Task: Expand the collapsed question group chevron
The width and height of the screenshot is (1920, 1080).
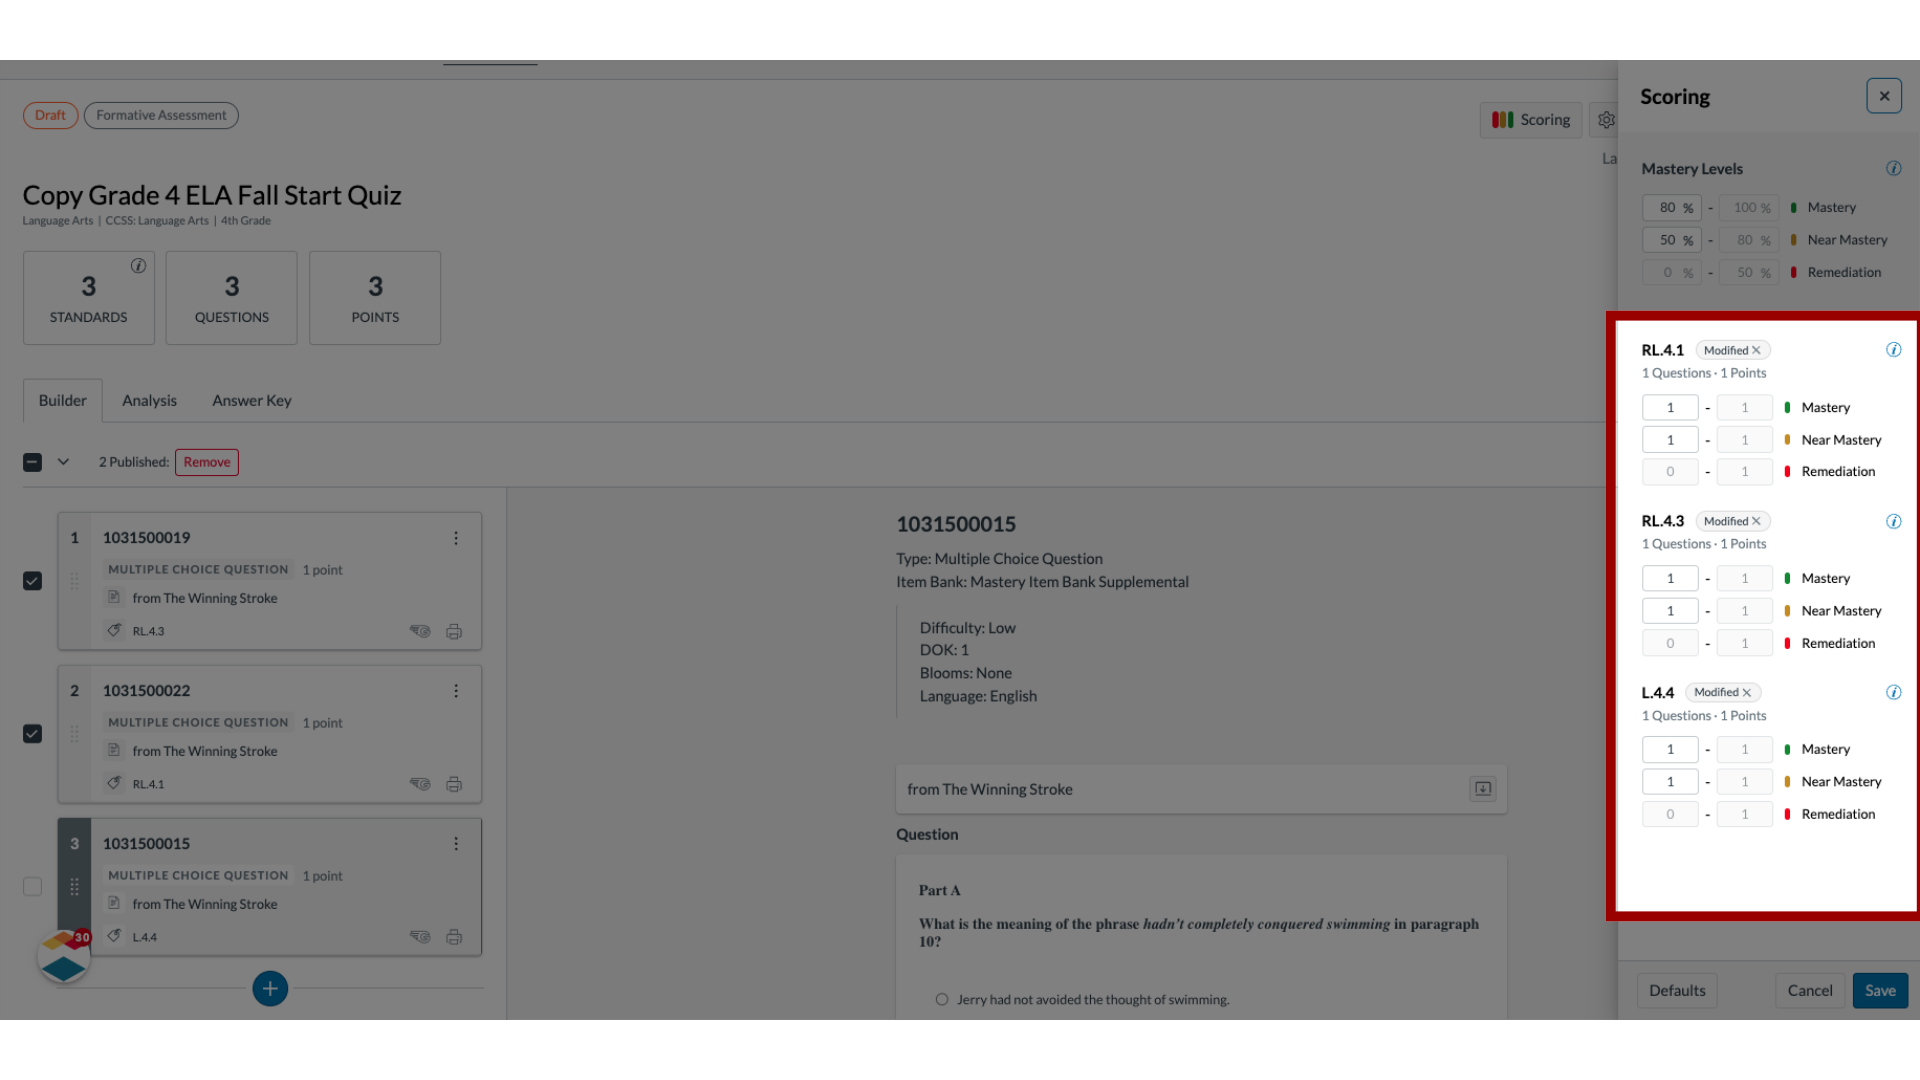Action: pyautogui.click(x=63, y=462)
